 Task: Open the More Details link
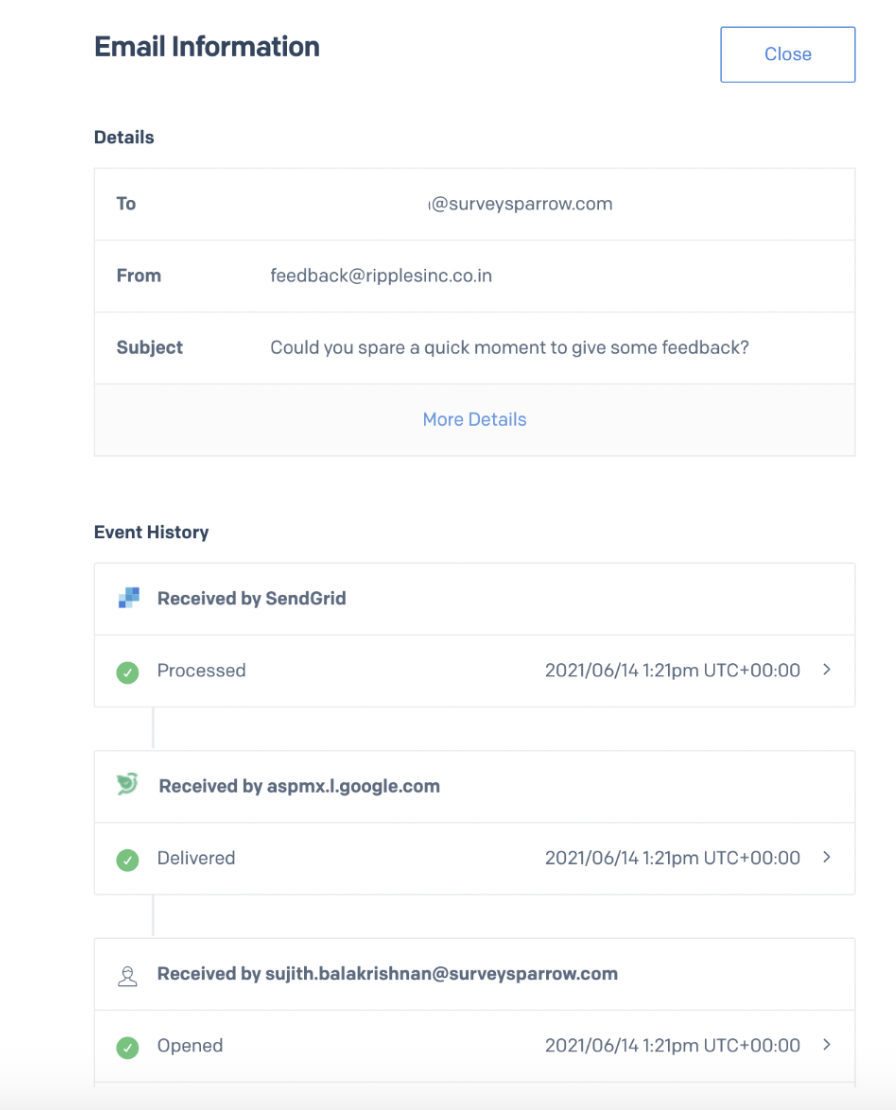[474, 420]
